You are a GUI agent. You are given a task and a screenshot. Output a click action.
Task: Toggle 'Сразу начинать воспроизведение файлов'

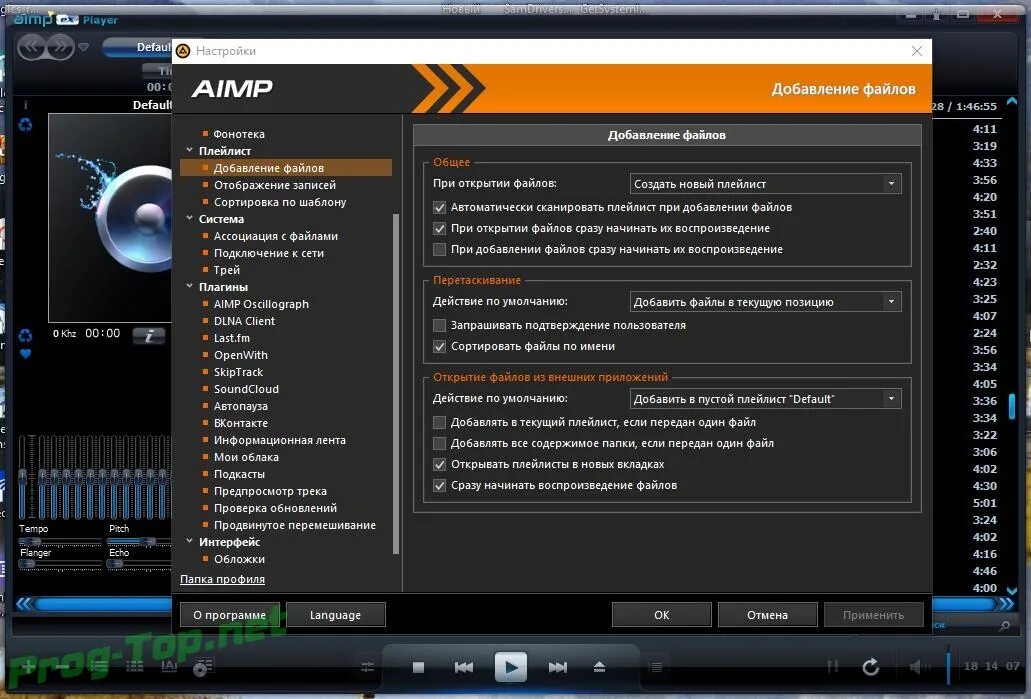pos(439,485)
